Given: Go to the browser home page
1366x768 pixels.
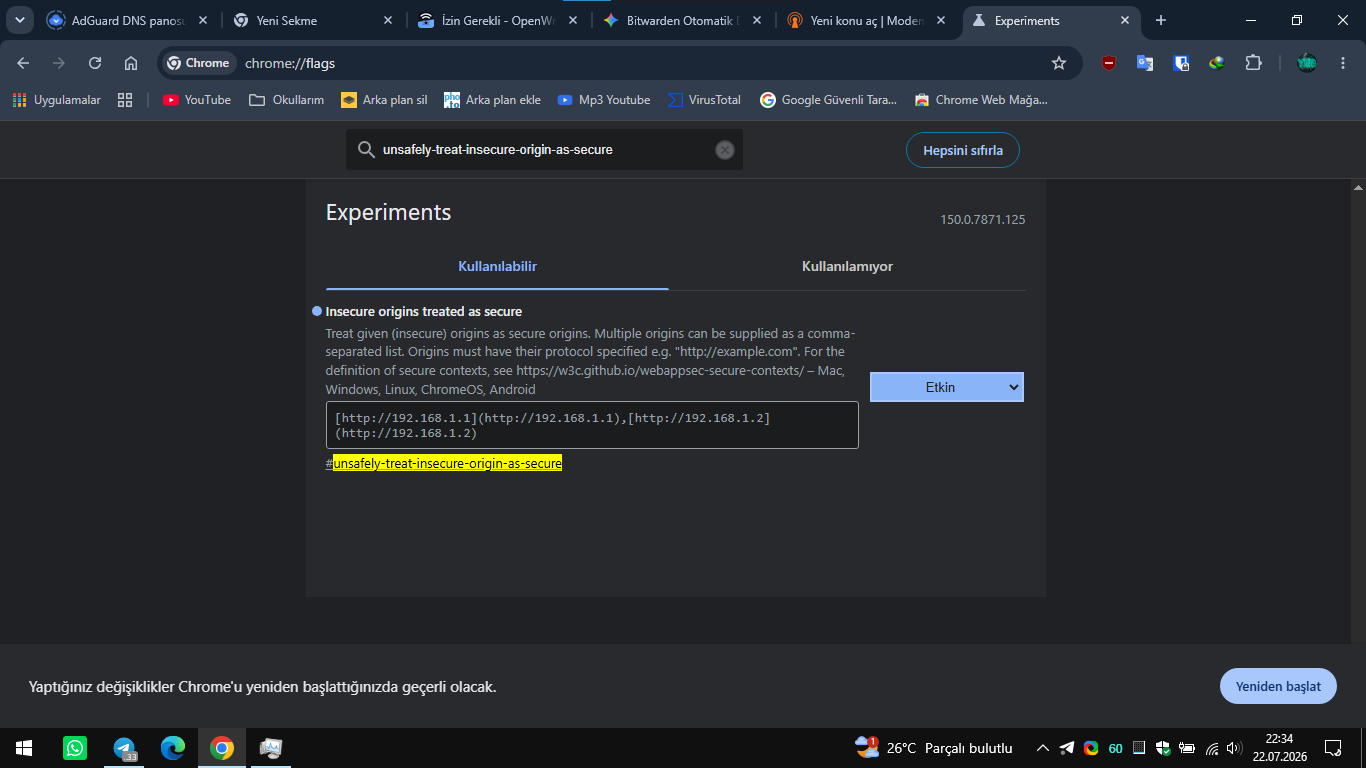Looking at the screenshot, I should (131, 63).
